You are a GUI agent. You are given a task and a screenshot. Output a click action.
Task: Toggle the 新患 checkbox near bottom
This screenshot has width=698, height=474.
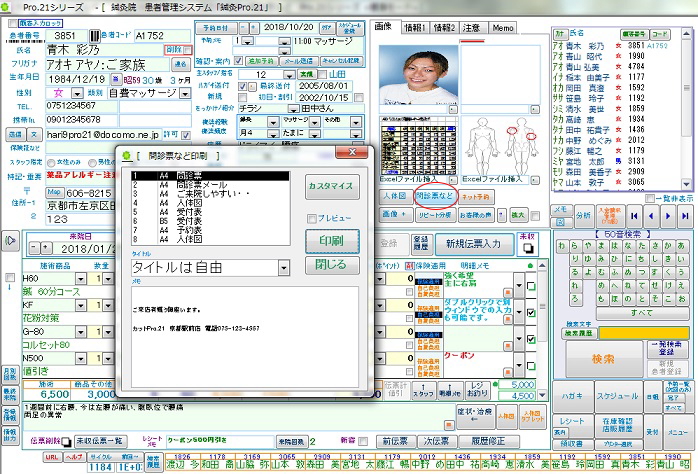[363, 442]
